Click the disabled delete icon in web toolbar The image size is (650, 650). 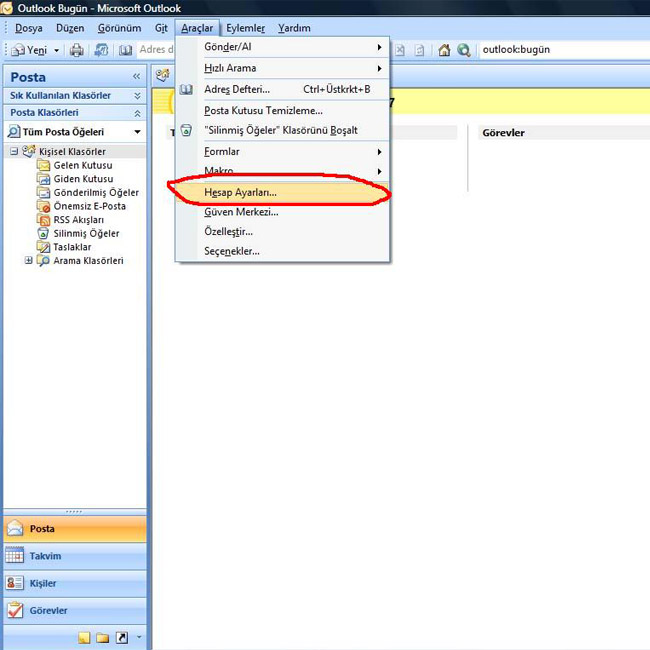[x=400, y=50]
